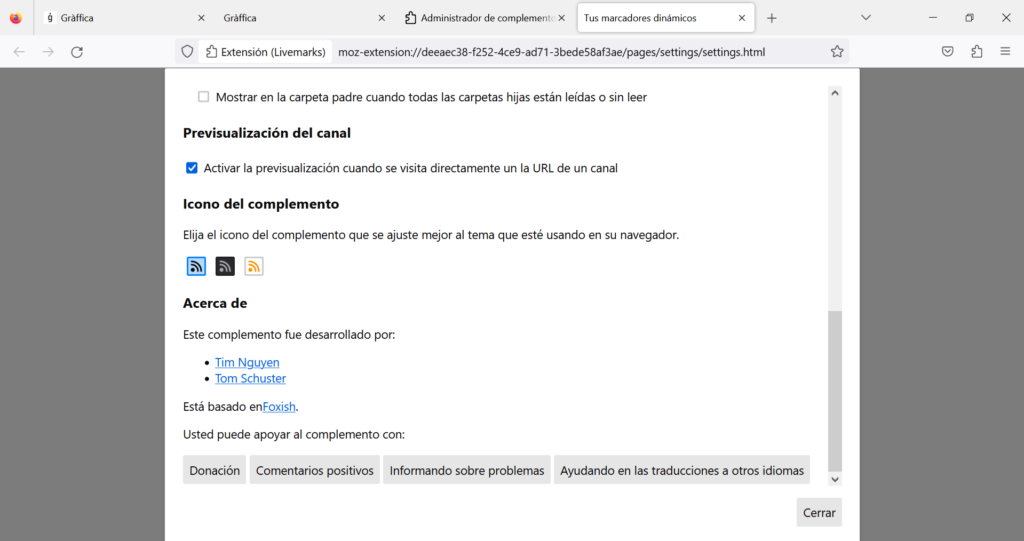The image size is (1024, 541).
Task: Close the first Gràffica tab
Action: click(x=201, y=18)
